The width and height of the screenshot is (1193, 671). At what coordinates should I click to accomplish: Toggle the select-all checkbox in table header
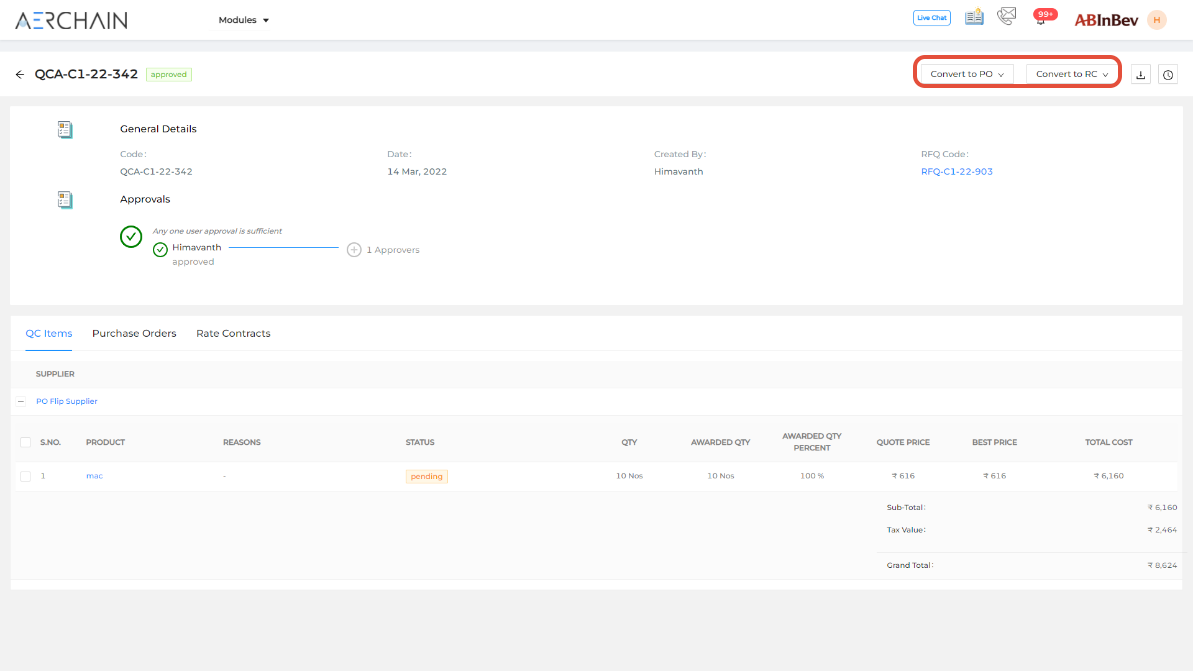point(26,442)
